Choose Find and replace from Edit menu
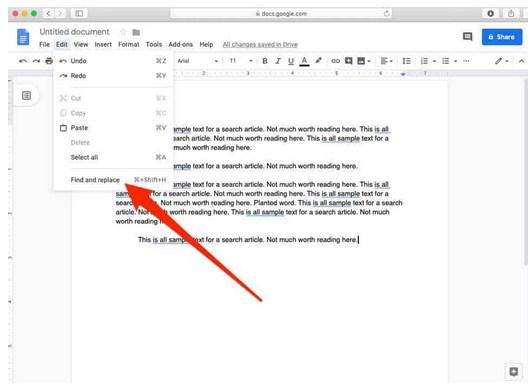Image resolution: width=528 pixels, height=389 pixels. click(113, 180)
